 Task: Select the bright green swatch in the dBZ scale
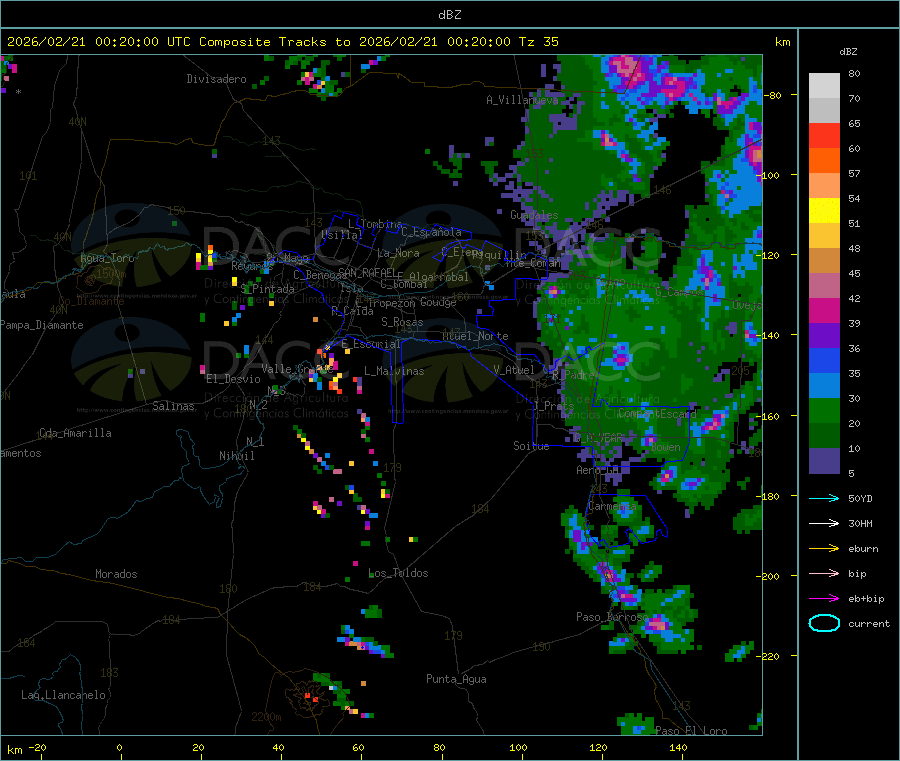[824, 410]
